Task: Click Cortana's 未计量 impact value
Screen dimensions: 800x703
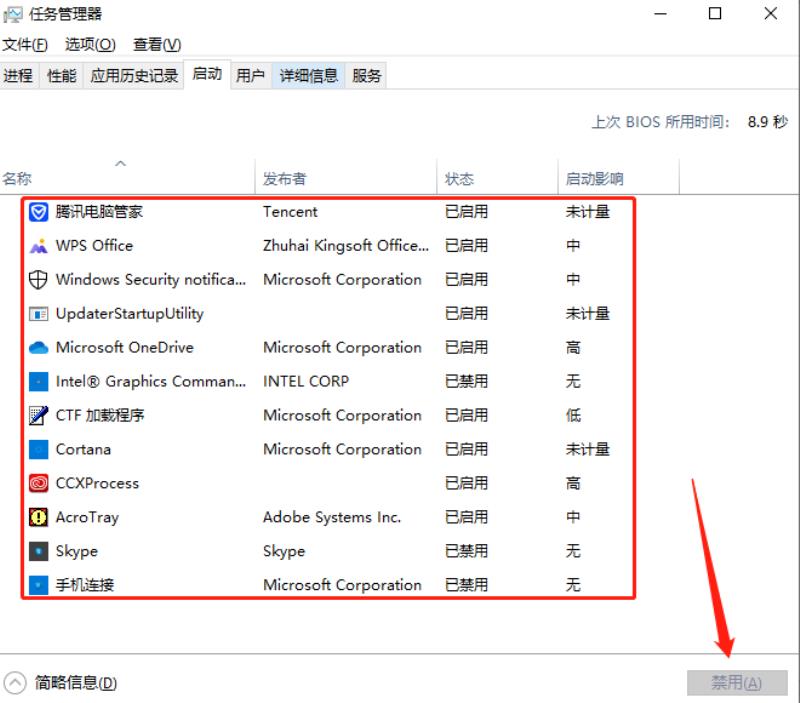Action: coord(588,449)
